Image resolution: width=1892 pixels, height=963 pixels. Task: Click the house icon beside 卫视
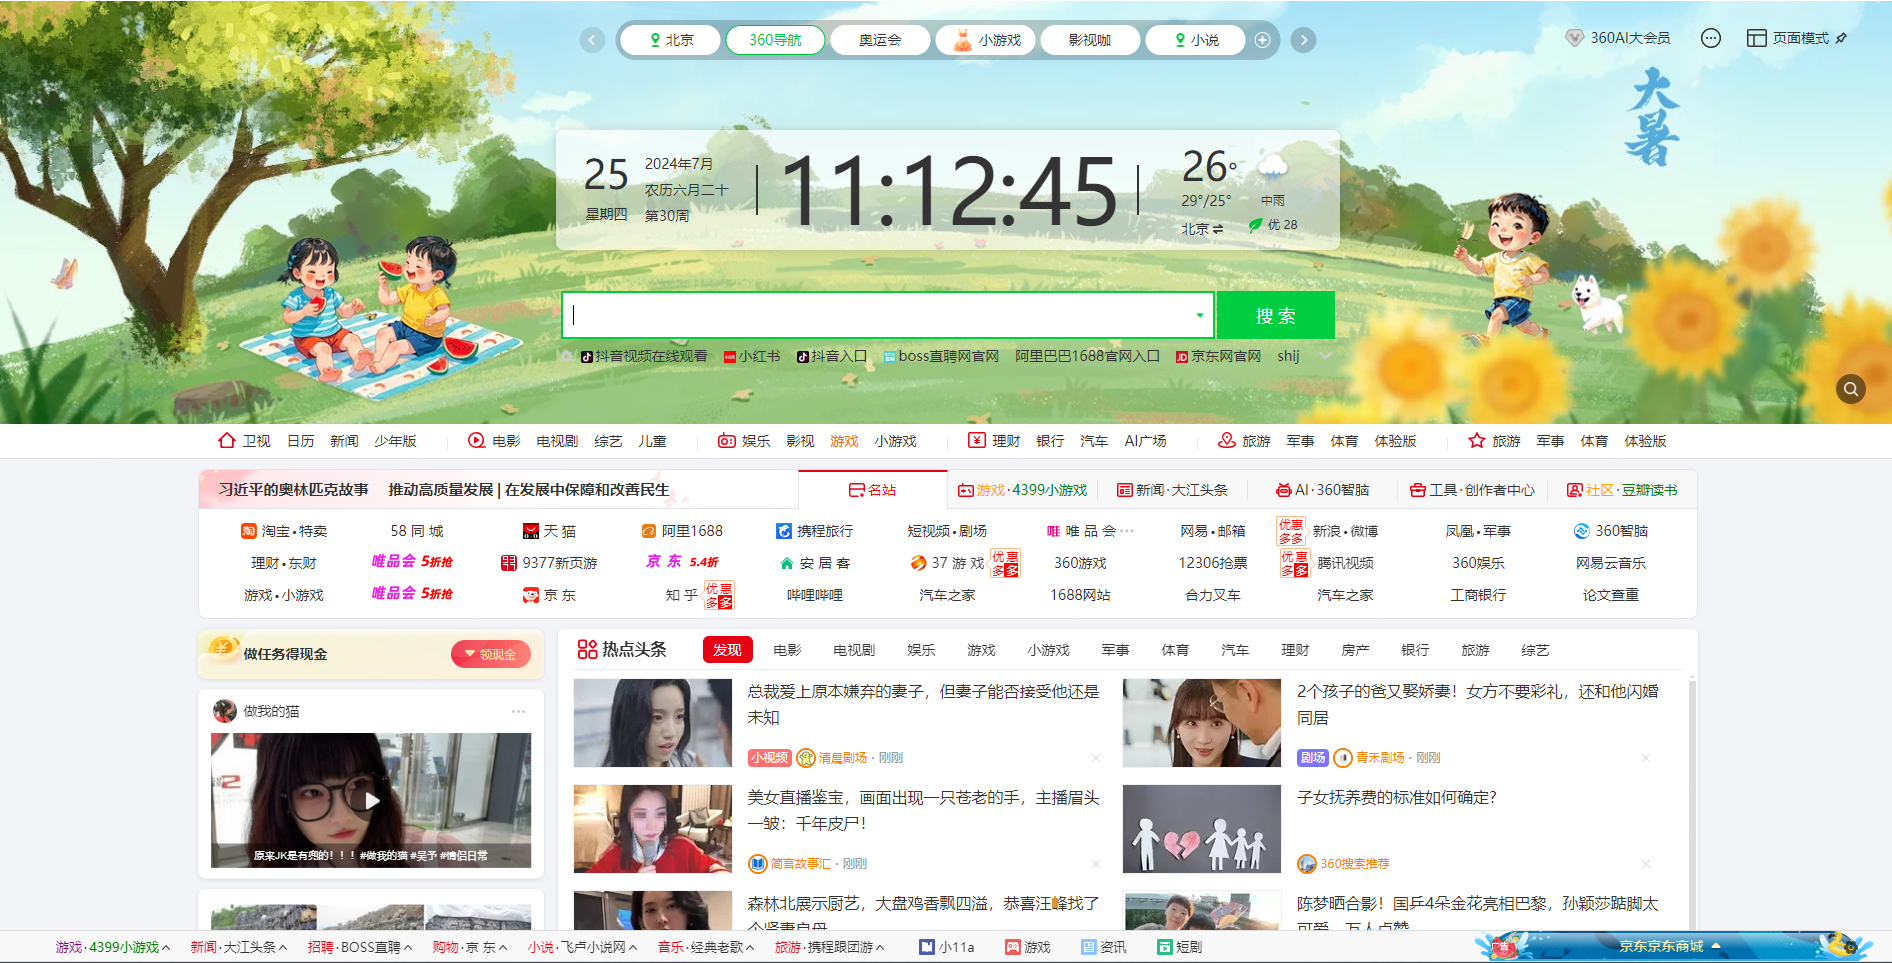point(227,440)
